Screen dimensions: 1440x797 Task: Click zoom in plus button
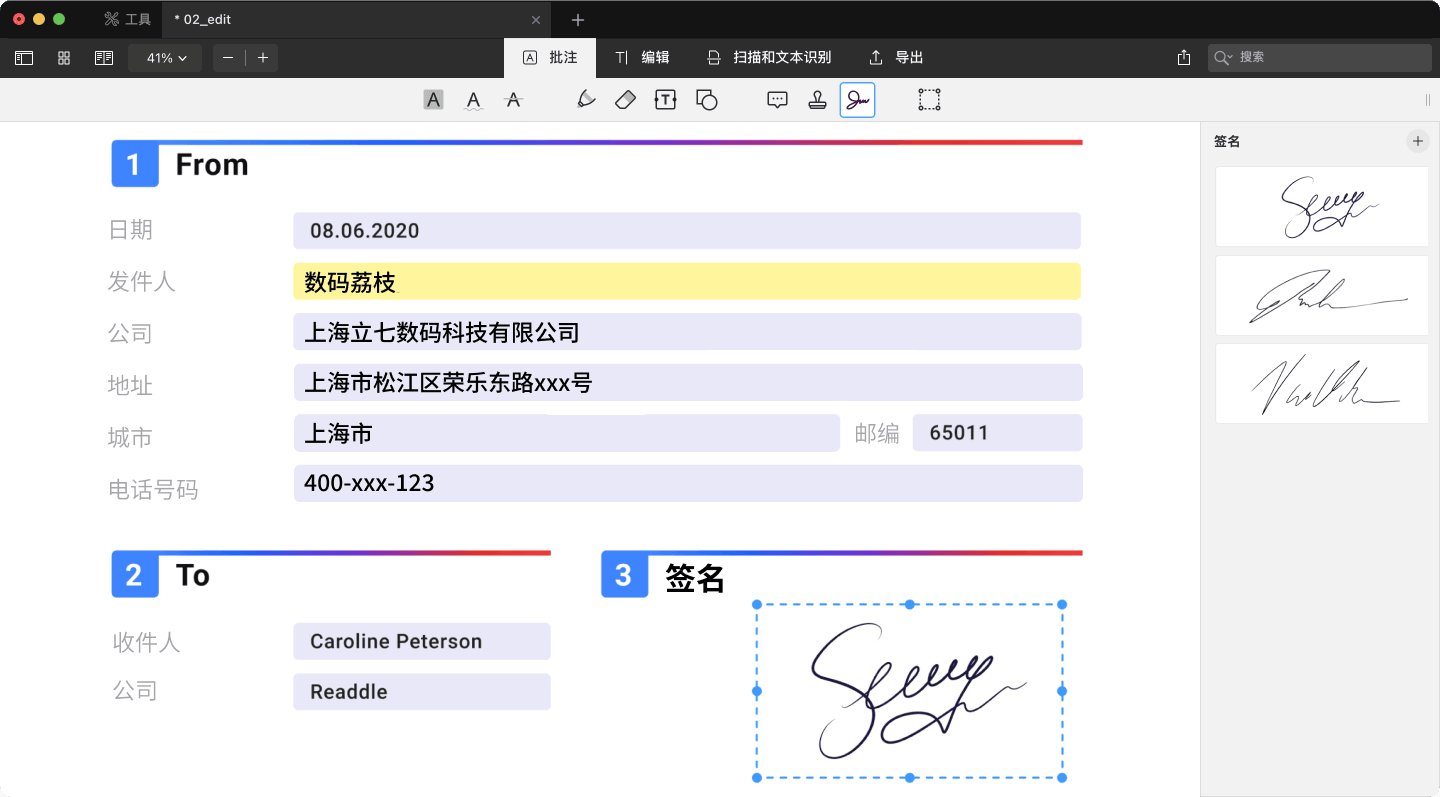pos(263,58)
